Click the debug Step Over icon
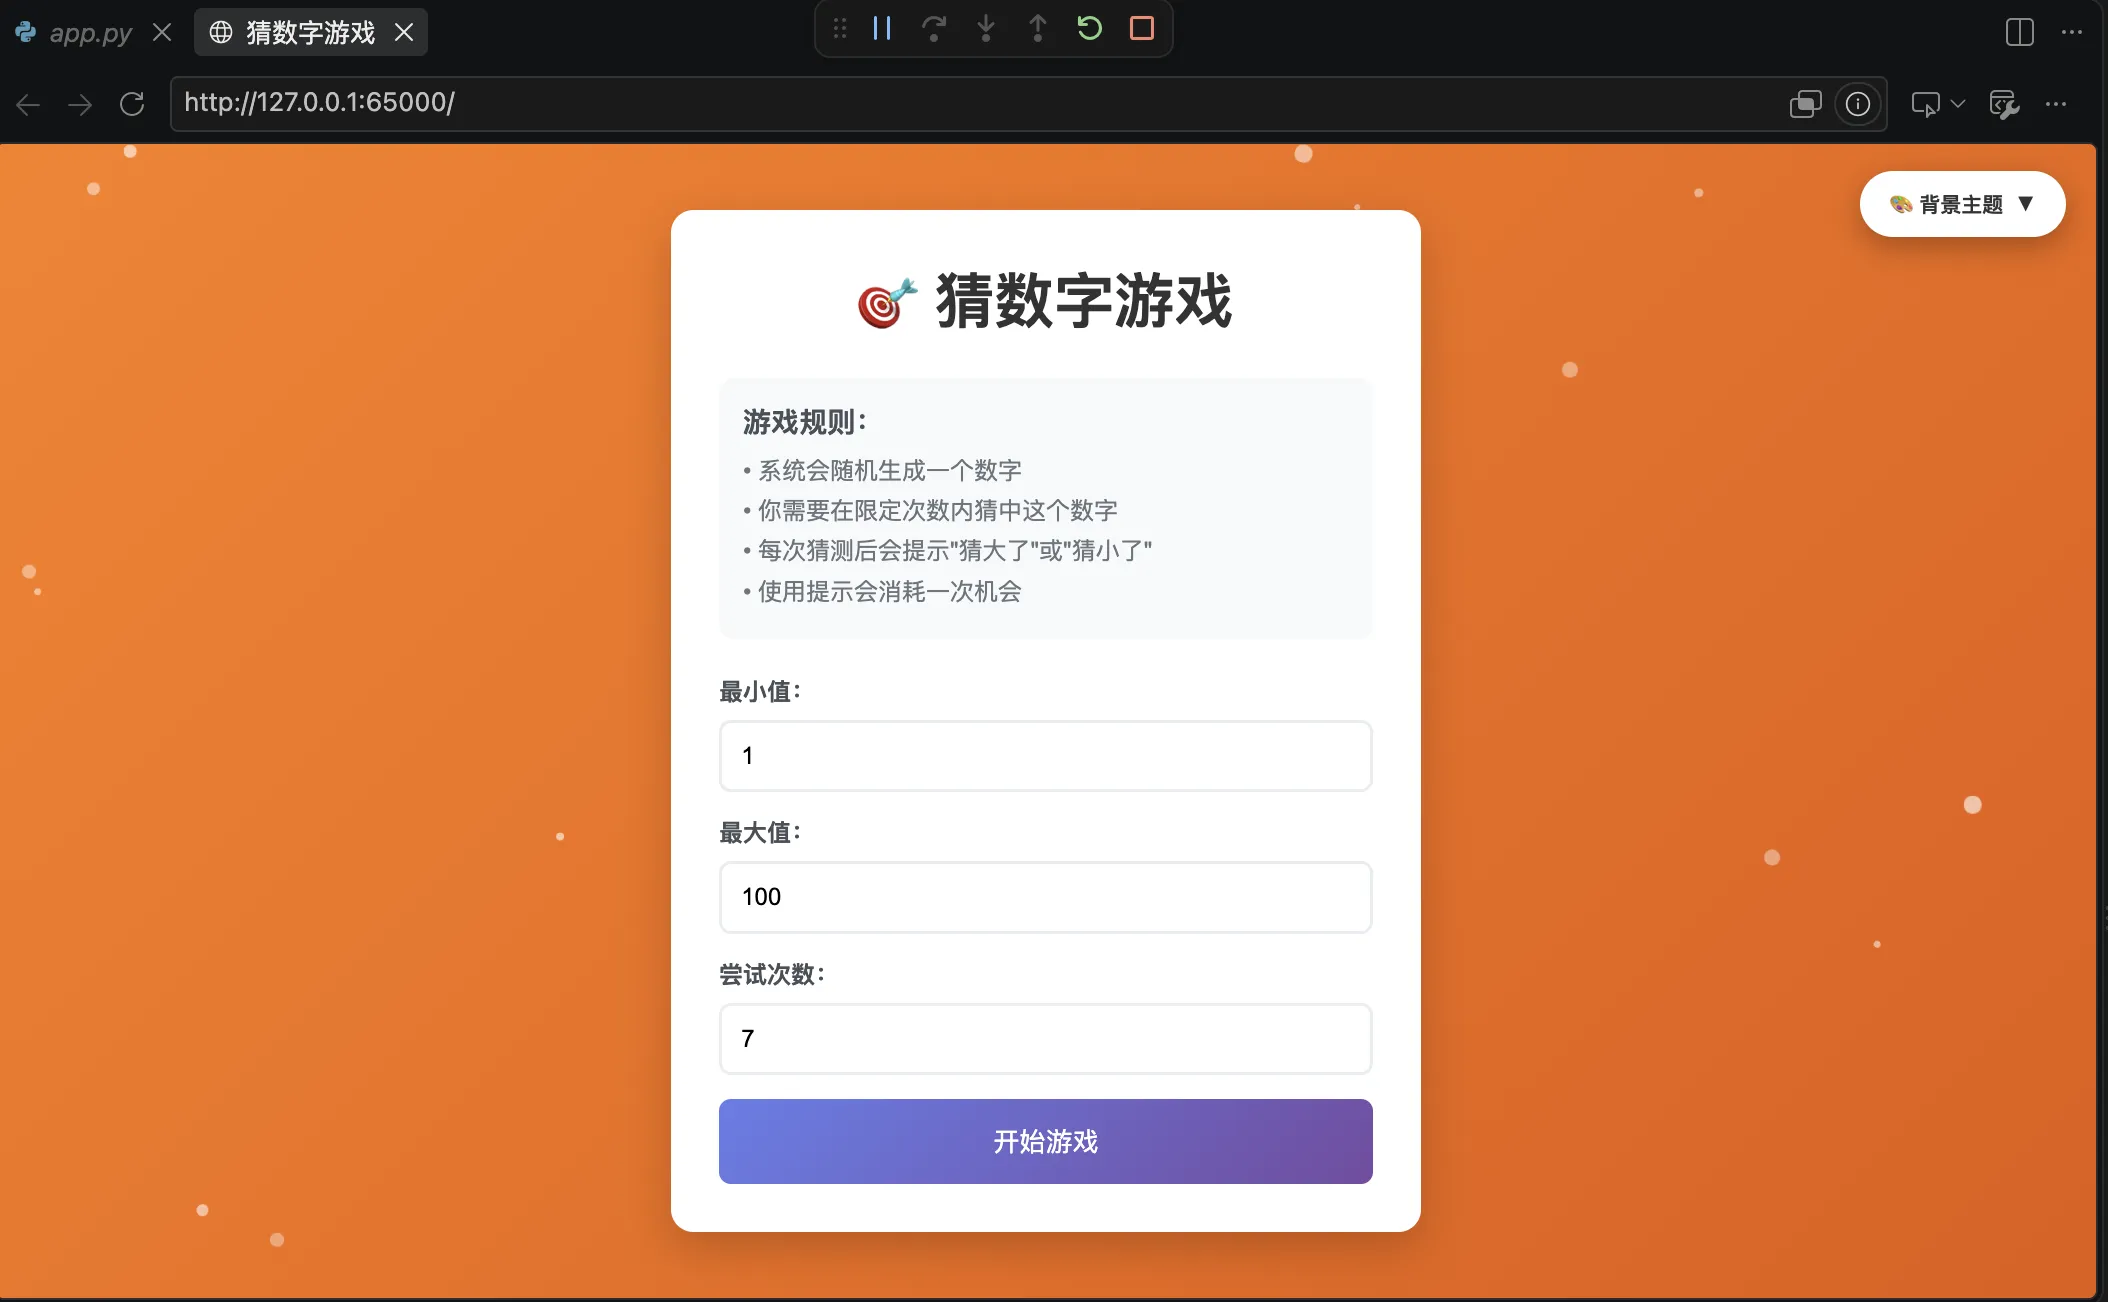2108x1302 pixels. tap(934, 28)
